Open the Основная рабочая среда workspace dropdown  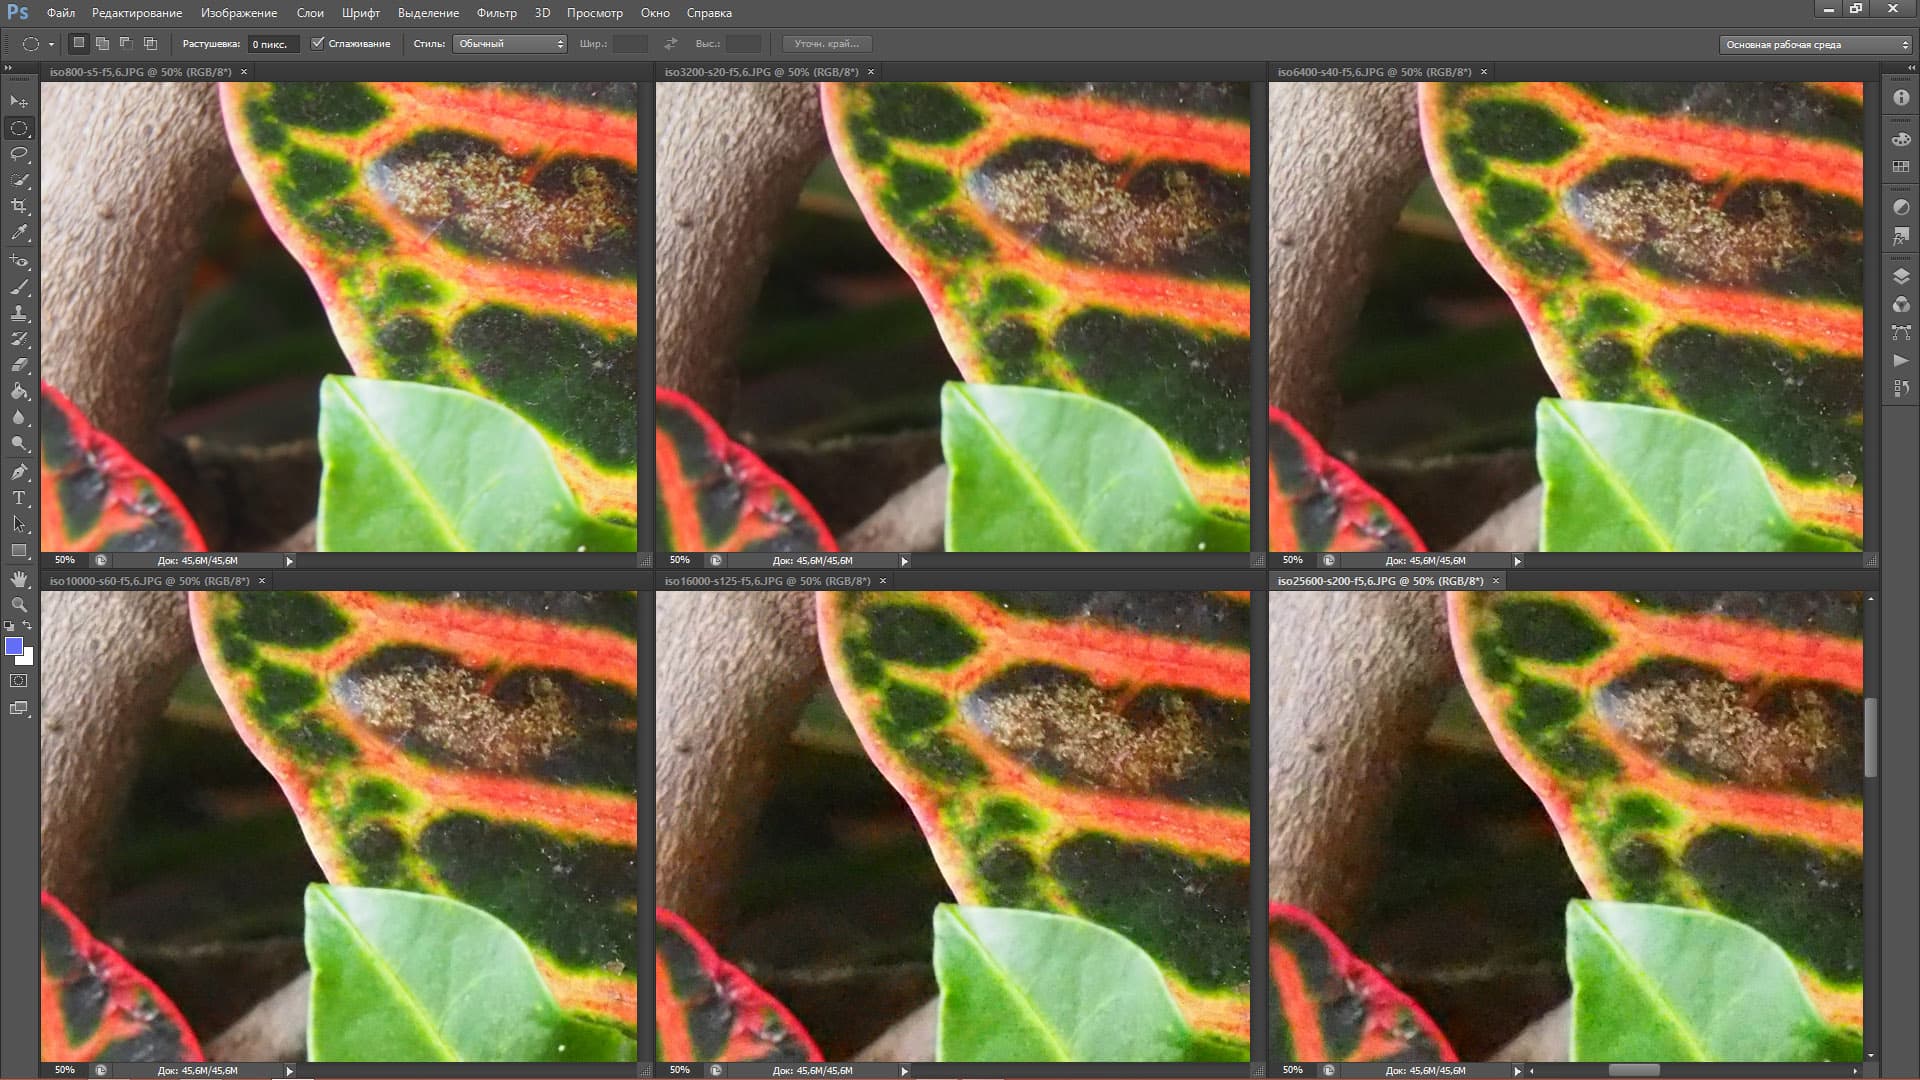pyautogui.click(x=1816, y=45)
